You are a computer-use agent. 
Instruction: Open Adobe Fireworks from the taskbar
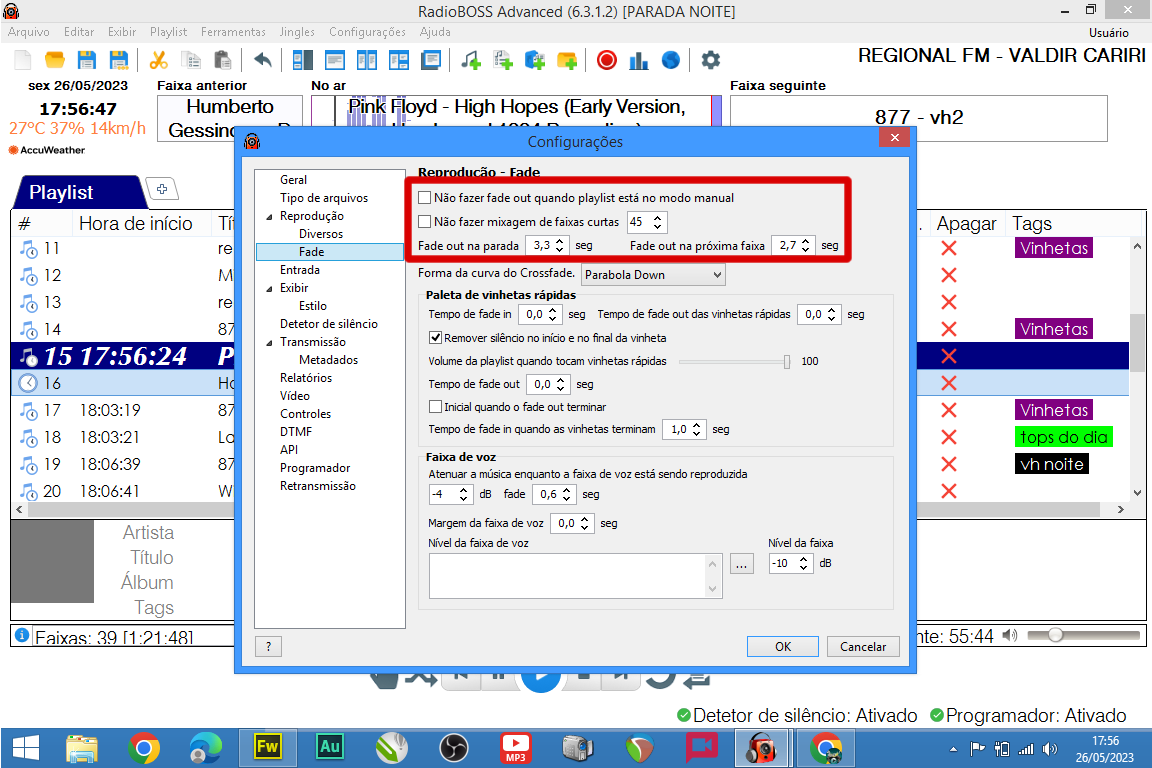(267, 748)
